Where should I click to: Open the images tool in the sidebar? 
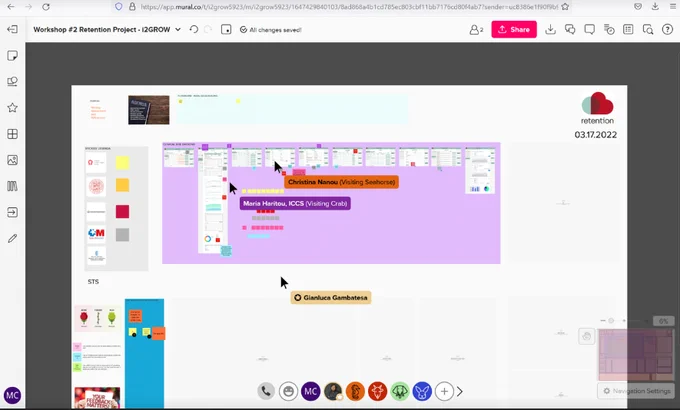tap(12, 160)
